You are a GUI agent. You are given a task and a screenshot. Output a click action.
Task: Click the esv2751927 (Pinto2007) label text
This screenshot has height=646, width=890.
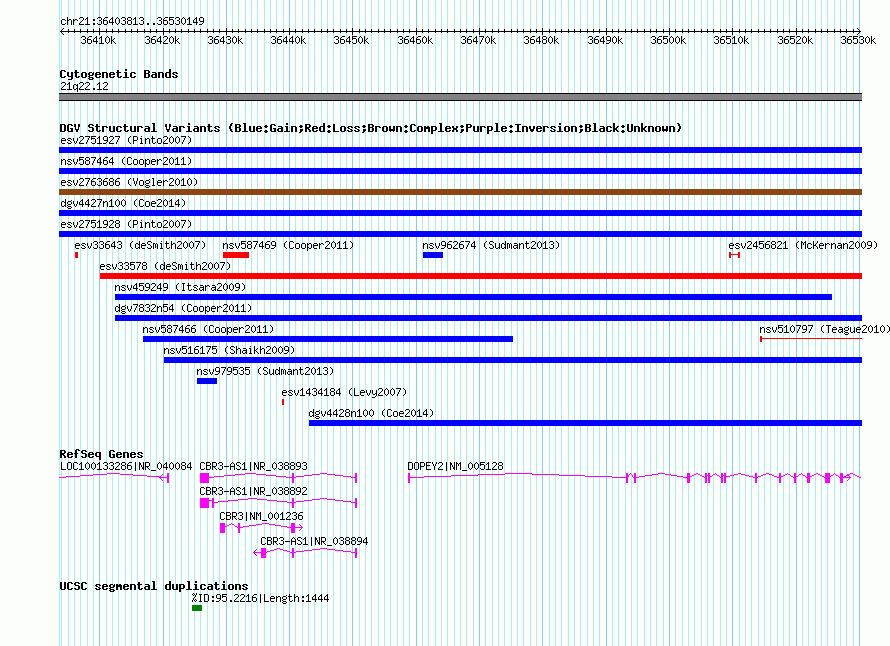pyautogui.click(x=126, y=140)
